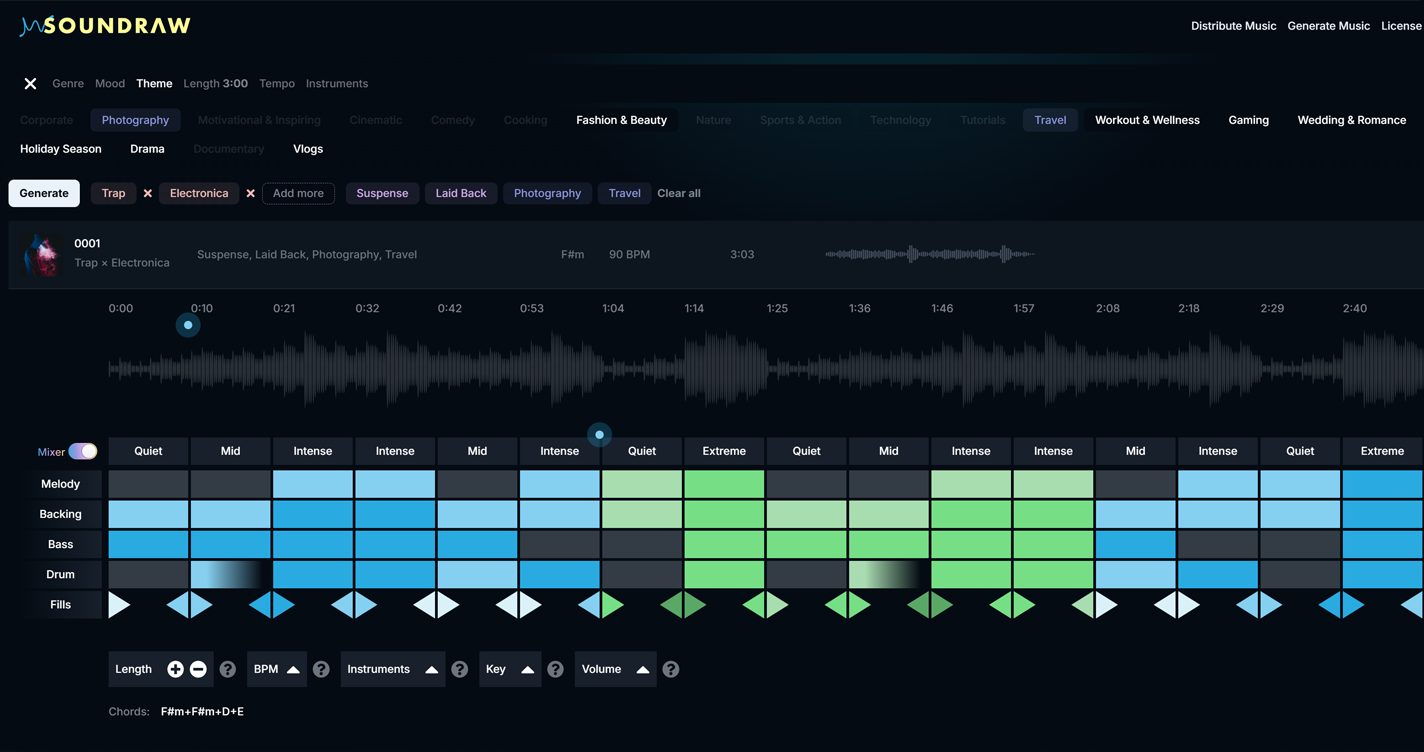Remove the Electronica genre tag
Image resolution: width=1424 pixels, height=752 pixels.
click(x=250, y=194)
